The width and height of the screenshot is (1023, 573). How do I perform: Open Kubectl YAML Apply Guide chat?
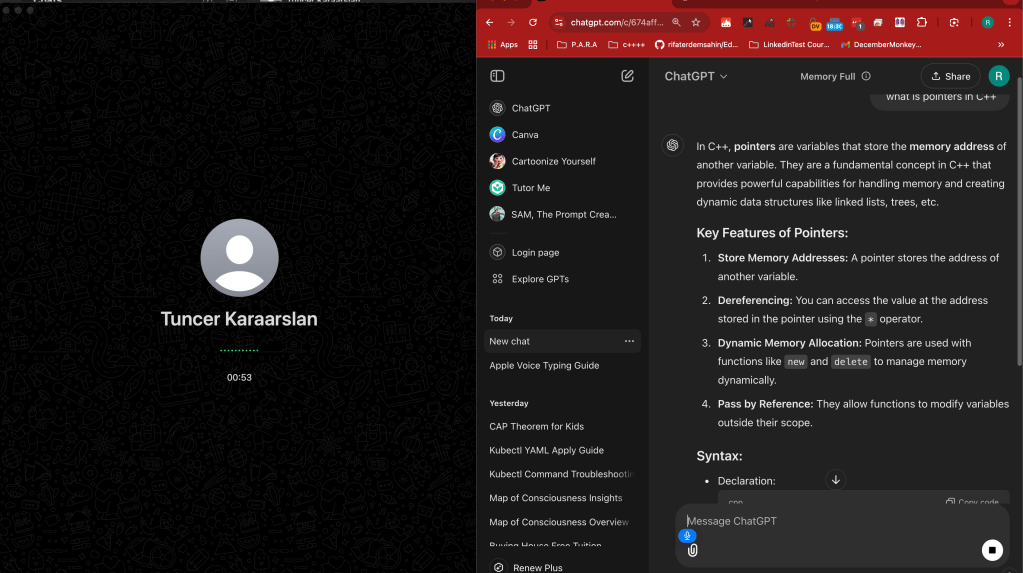(561, 450)
